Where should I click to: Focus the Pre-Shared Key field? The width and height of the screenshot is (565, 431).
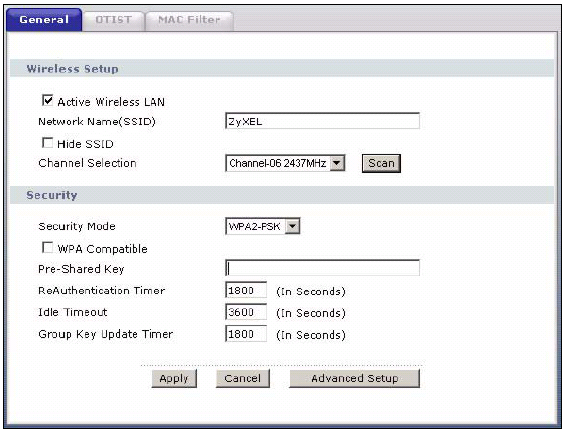(x=322, y=268)
